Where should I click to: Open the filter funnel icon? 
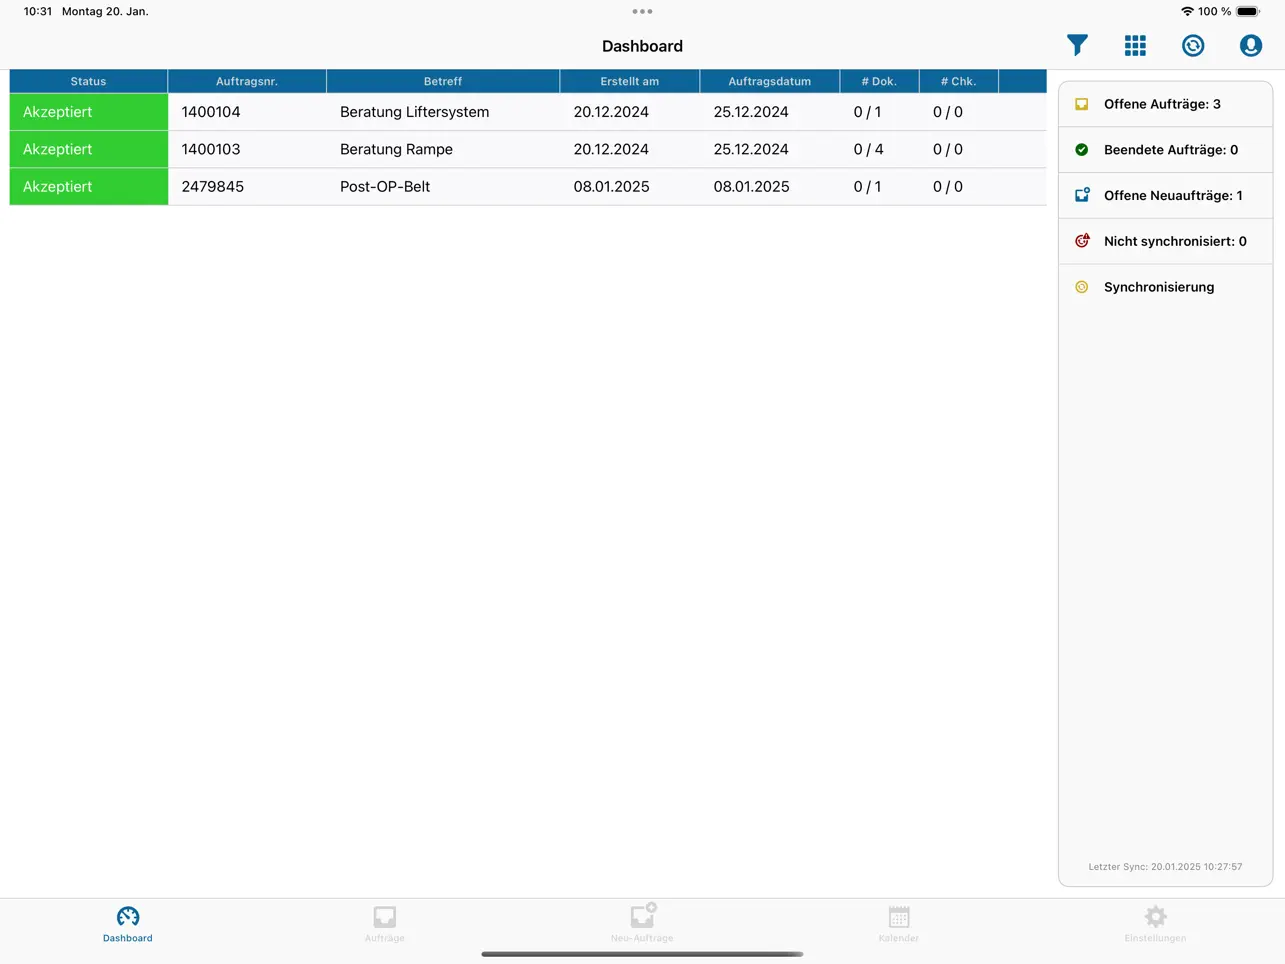[1077, 45]
